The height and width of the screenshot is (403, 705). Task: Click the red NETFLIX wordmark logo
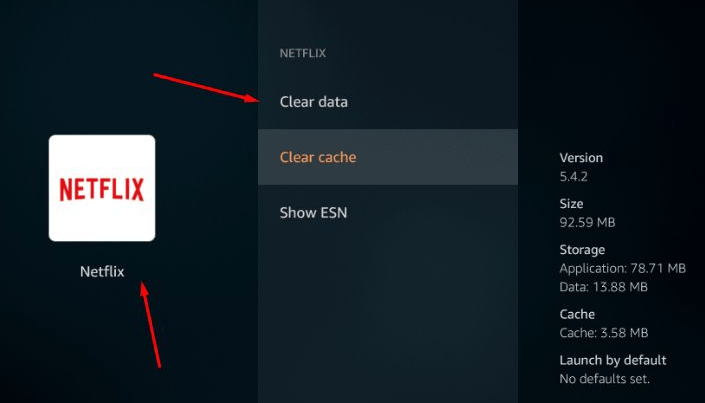click(102, 189)
